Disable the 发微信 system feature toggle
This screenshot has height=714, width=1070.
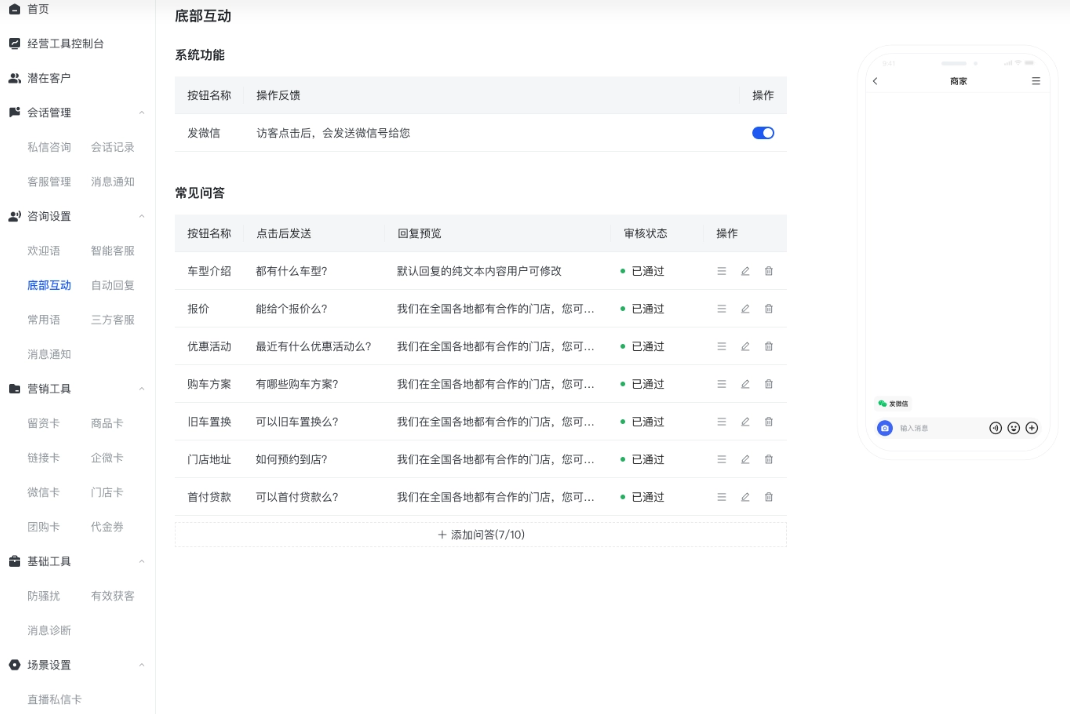click(x=762, y=131)
